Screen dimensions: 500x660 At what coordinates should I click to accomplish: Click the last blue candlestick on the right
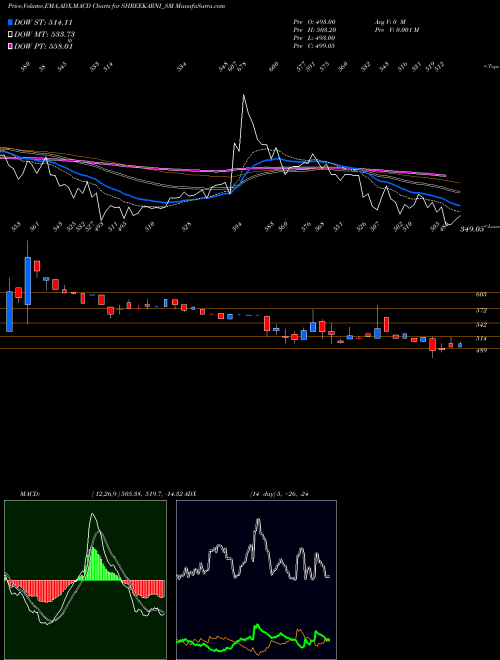pos(460,345)
